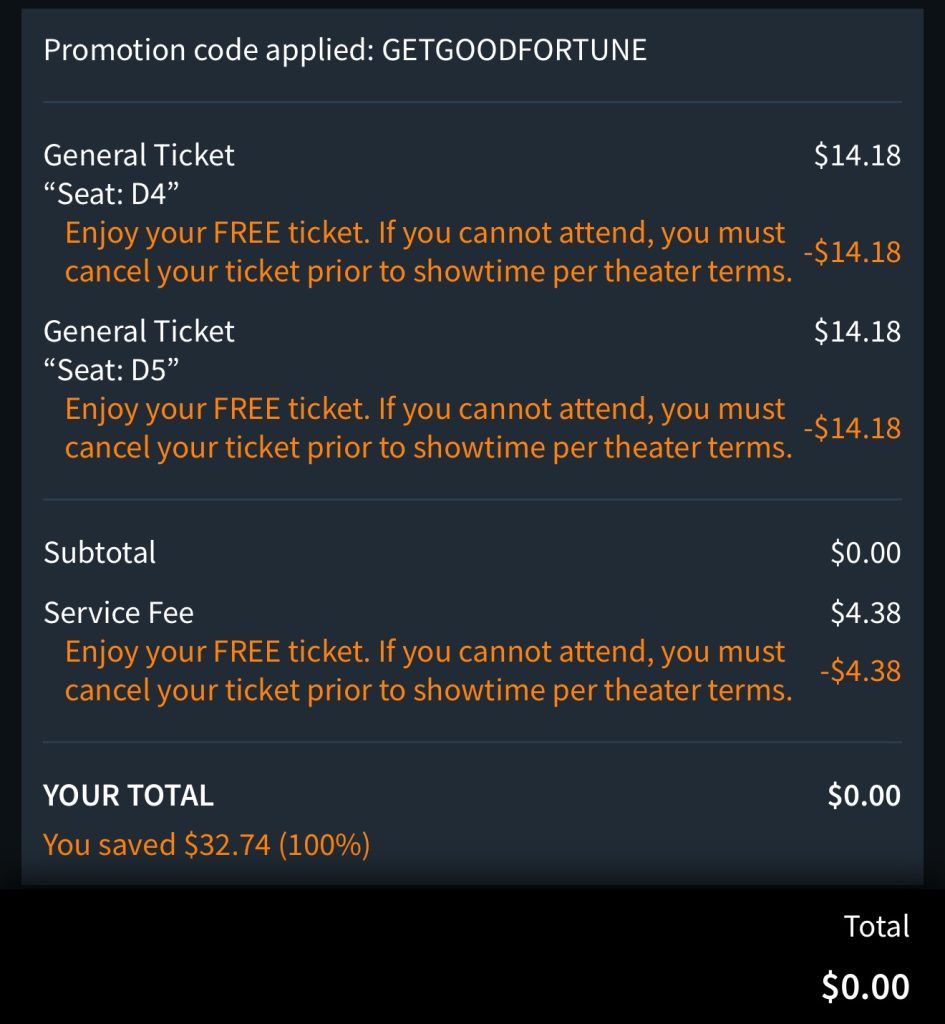Tap the "Seat: D5" text
The width and height of the screenshot is (945, 1024).
[111, 369]
